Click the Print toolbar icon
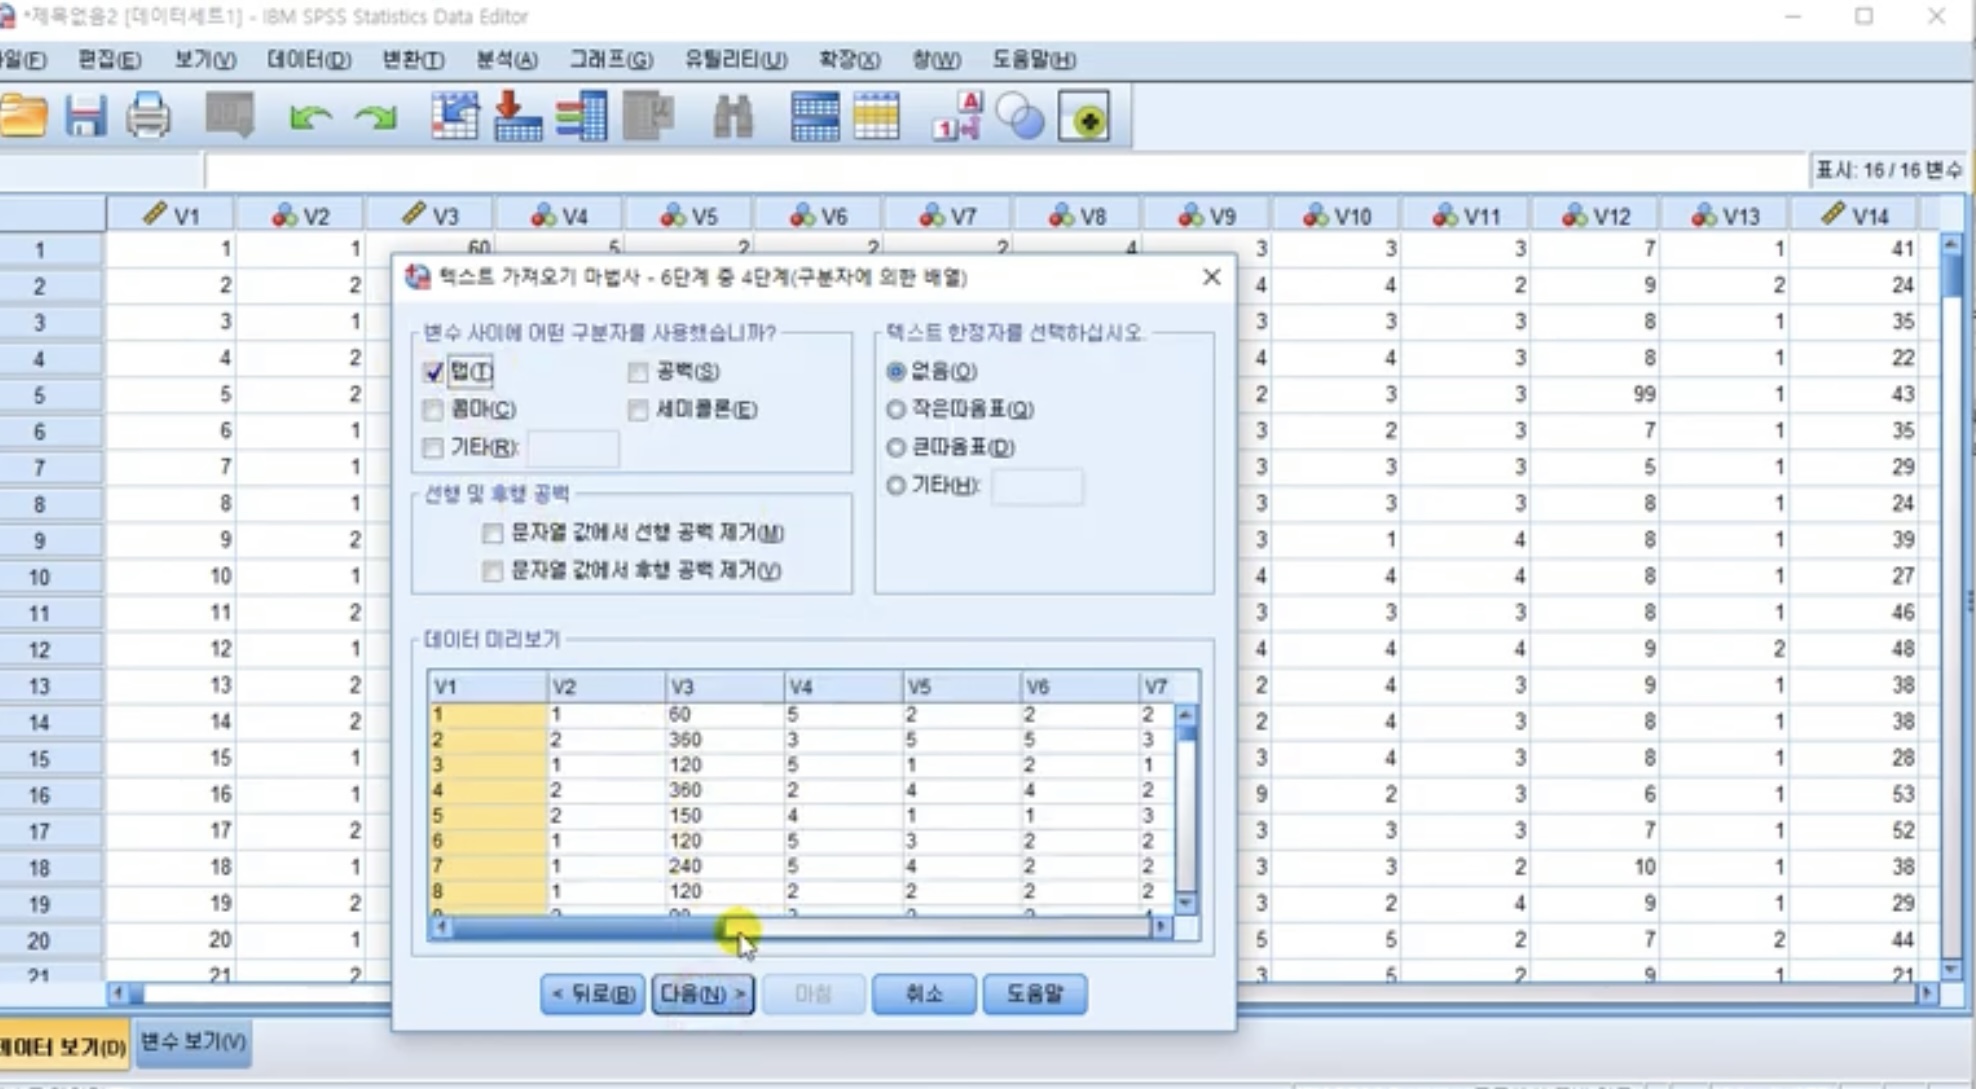The height and width of the screenshot is (1089, 1976). [148, 117]
